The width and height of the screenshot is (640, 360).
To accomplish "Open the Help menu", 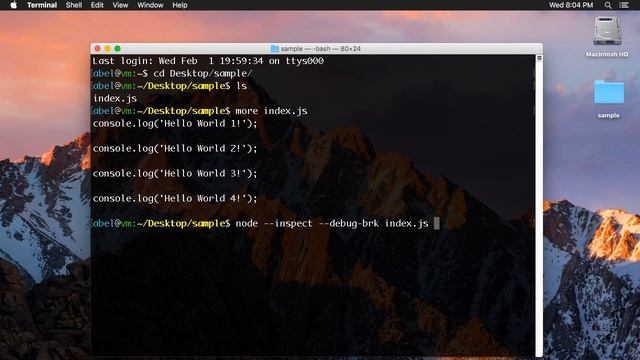I will click(x=180, y=5).
